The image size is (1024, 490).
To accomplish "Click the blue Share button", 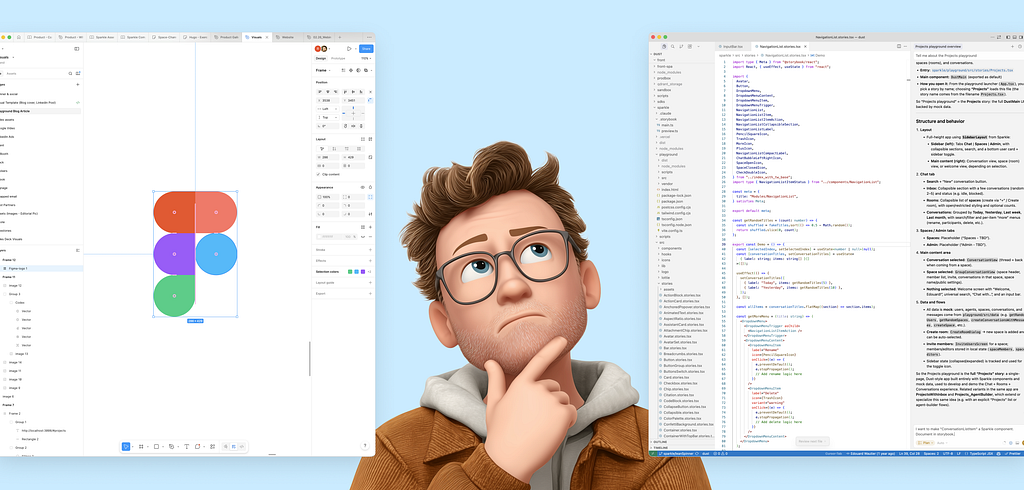I will tap(366, 48).
